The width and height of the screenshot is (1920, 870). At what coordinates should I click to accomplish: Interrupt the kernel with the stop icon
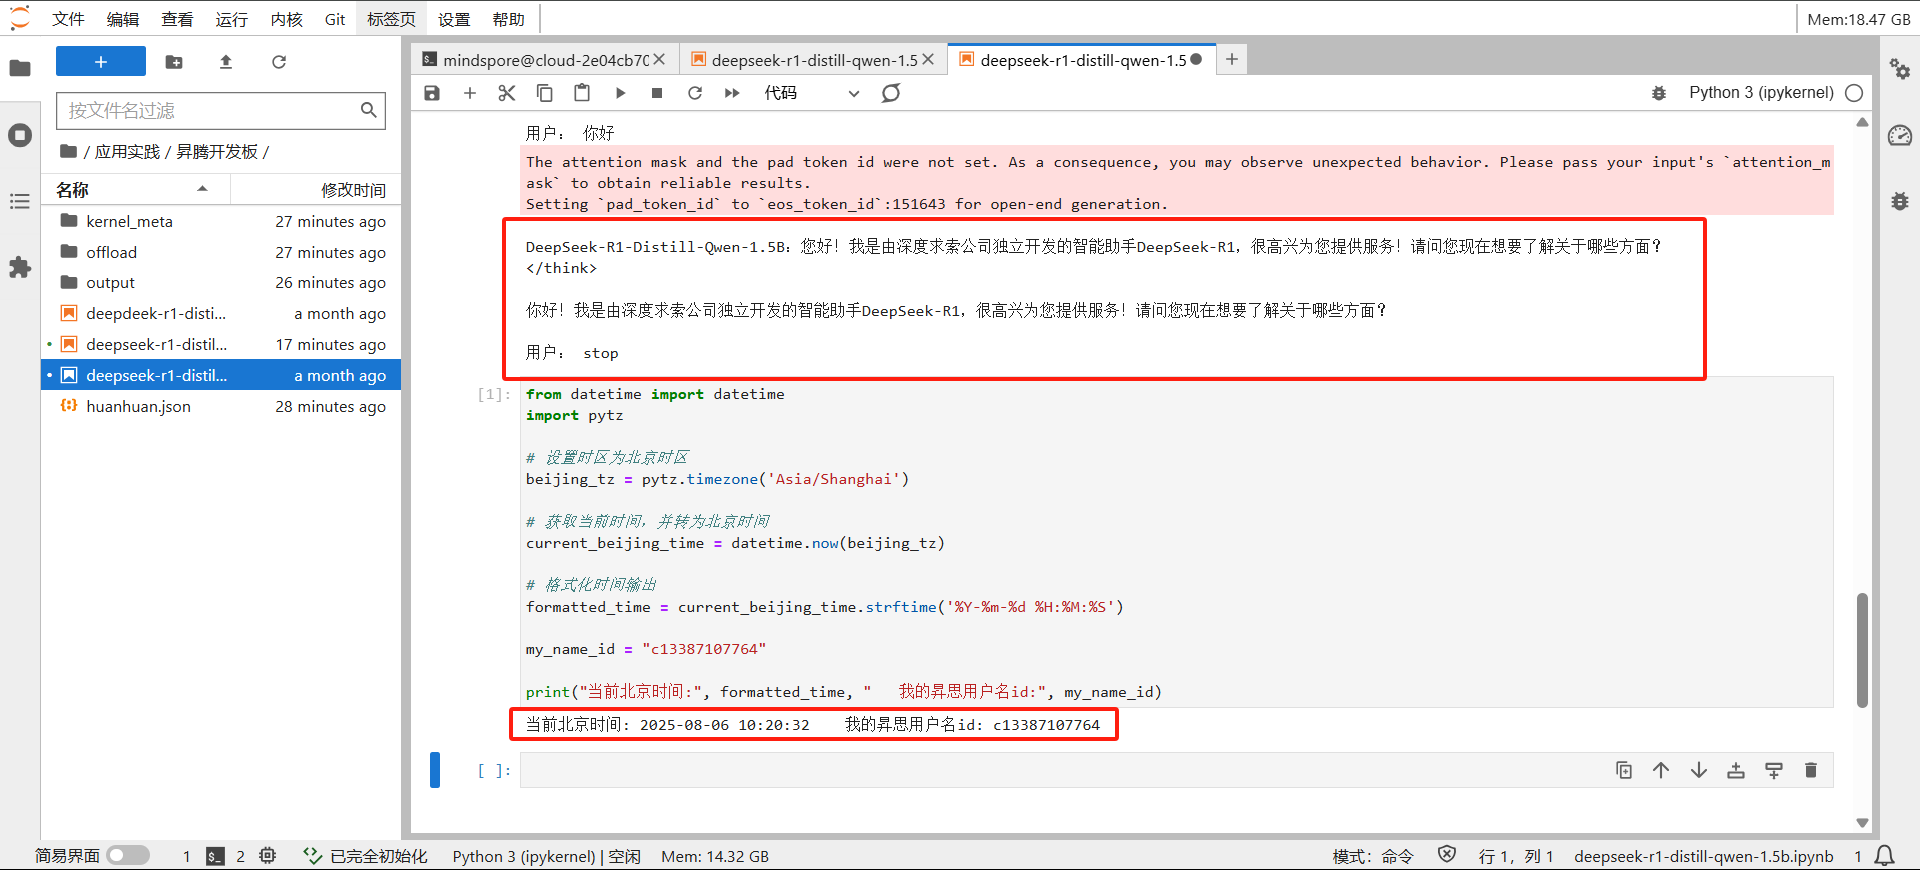pyautogui.click(x=657, y=93)
